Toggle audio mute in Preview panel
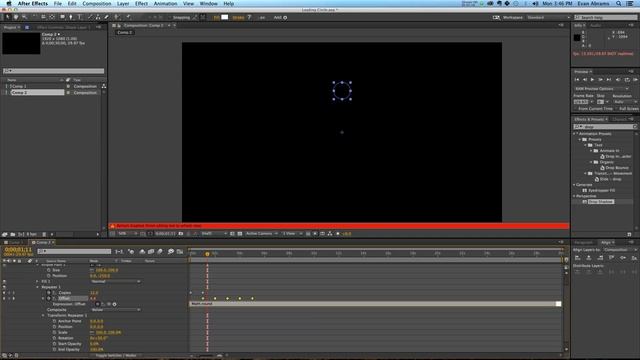The image size is (640, 360). 618,80
